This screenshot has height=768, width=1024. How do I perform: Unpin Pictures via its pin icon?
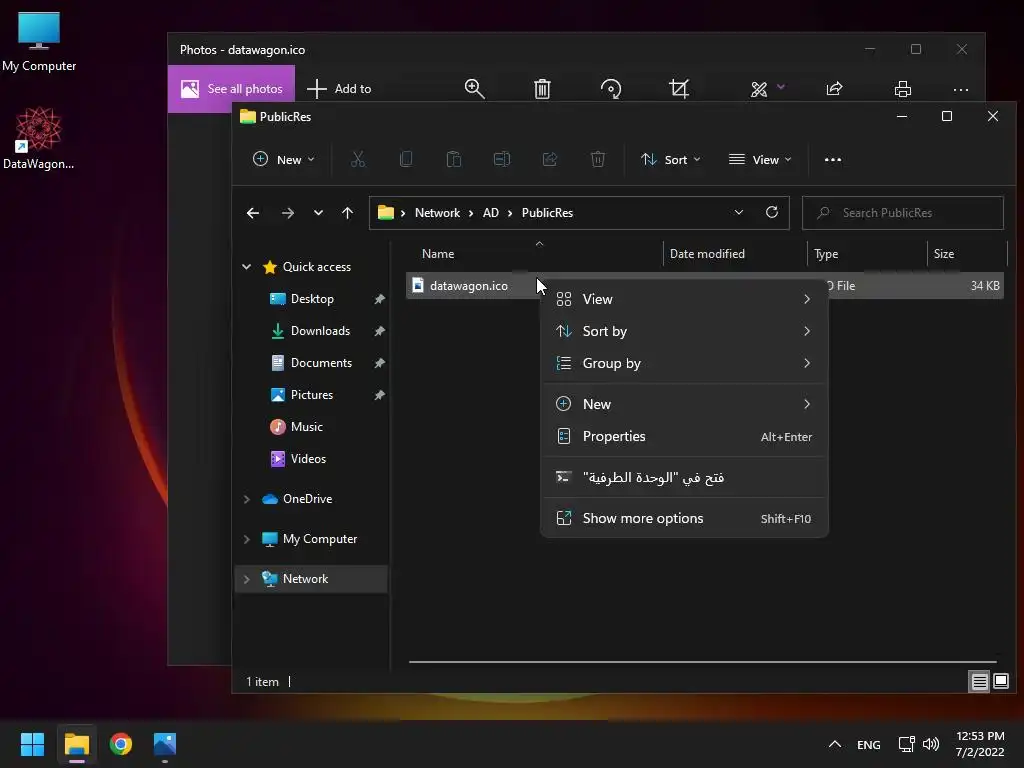(379, 395)
